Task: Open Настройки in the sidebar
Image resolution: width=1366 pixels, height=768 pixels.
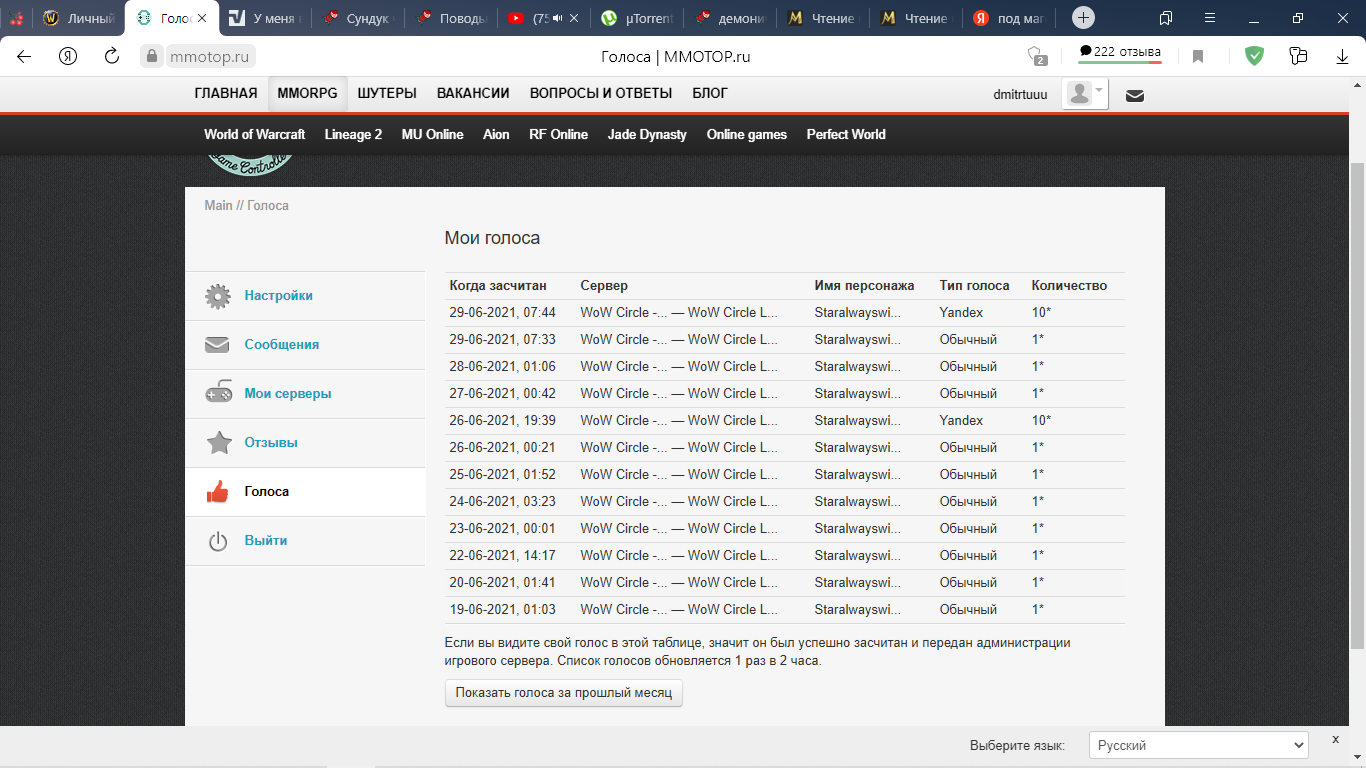Action: [278, 296]
